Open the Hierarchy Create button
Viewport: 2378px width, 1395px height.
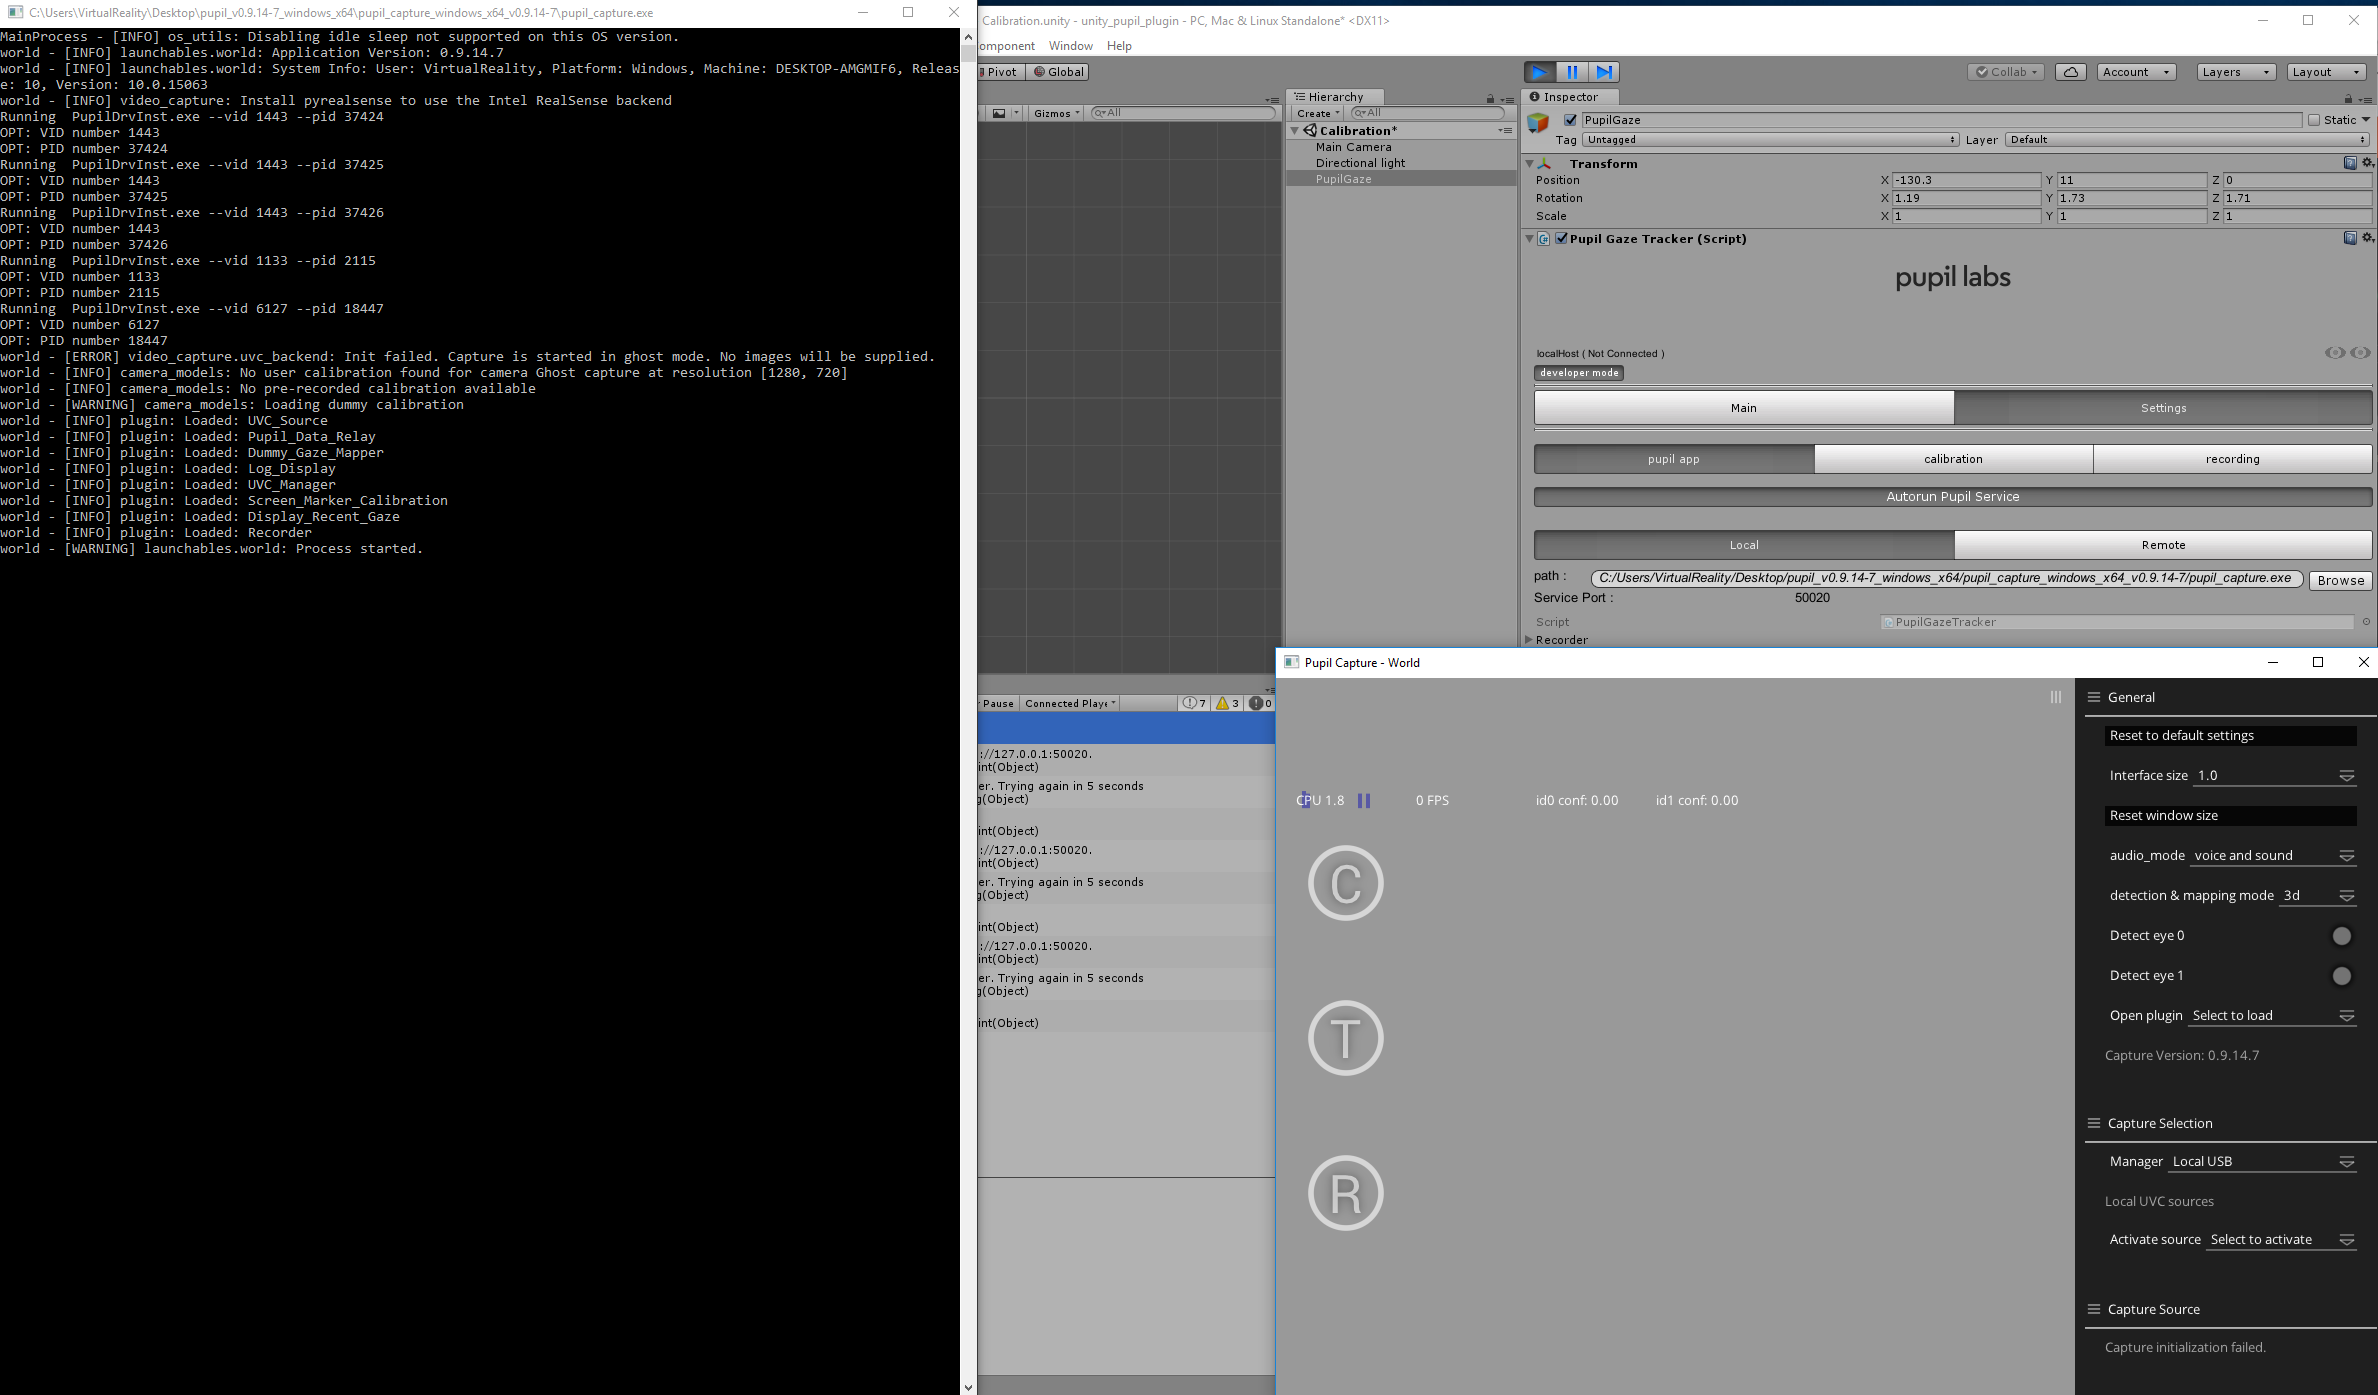point(1318,113)
